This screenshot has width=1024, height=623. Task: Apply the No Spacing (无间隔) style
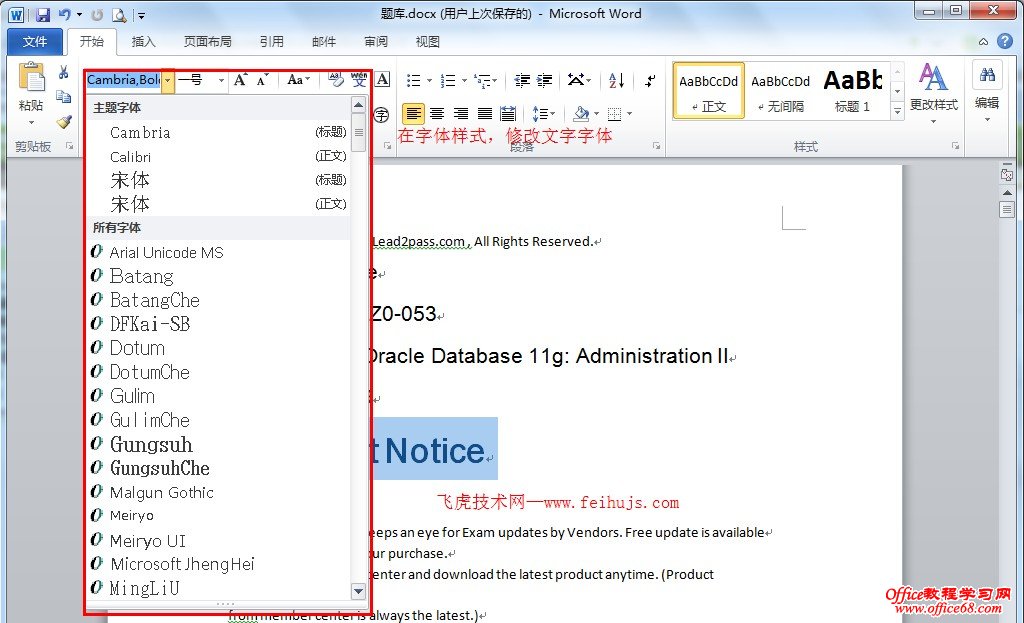780,91
